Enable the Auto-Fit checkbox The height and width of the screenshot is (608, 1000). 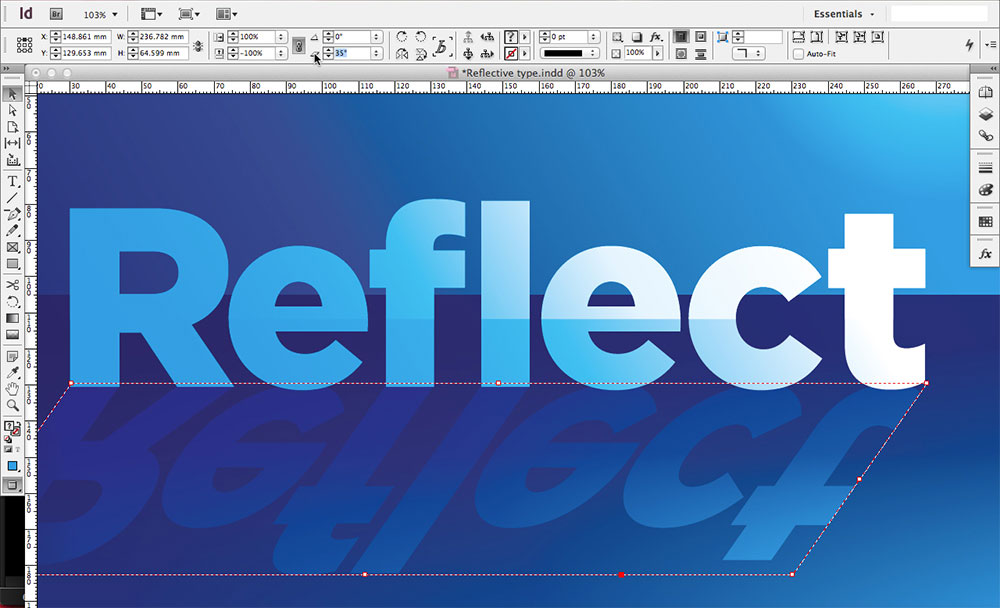point(799,54)
